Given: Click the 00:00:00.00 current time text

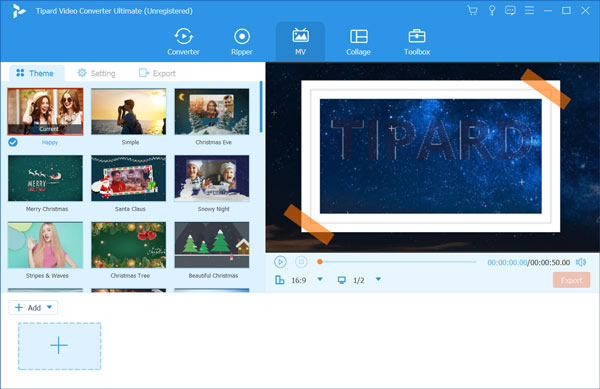Looking at the screenshot, I should 507,262.
